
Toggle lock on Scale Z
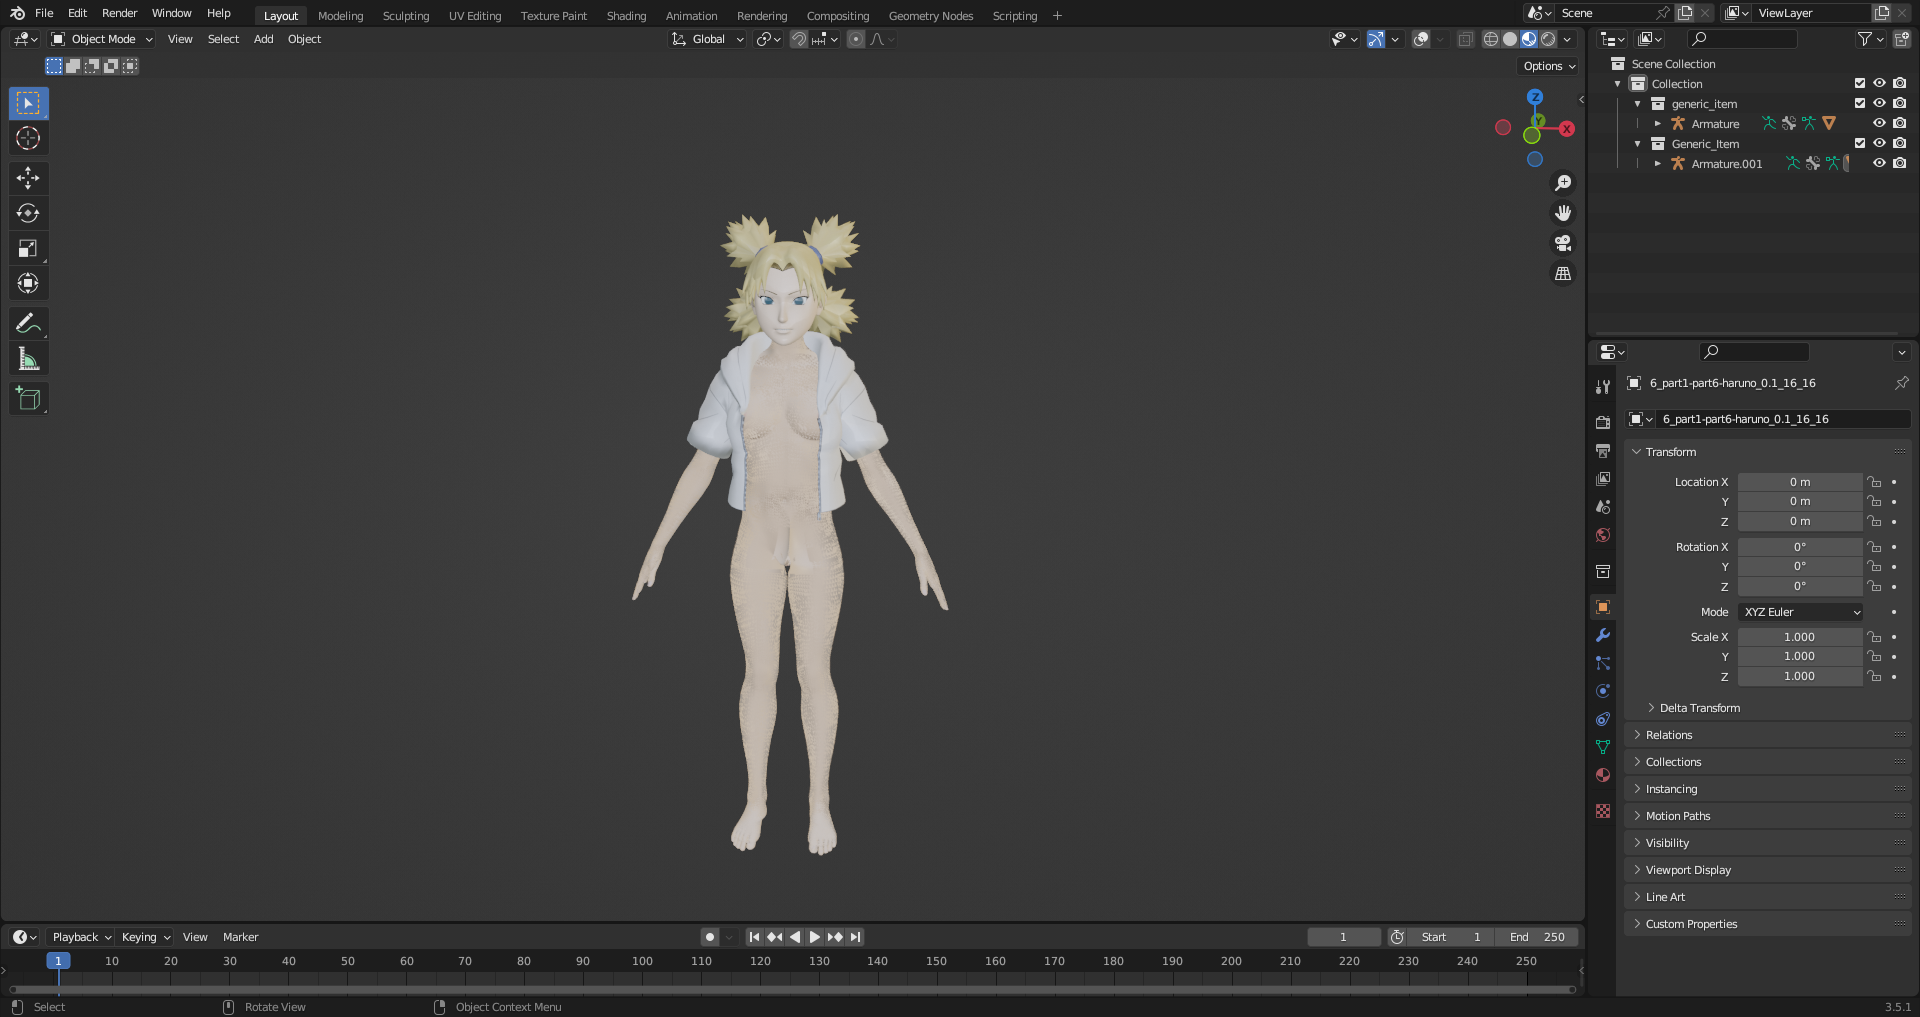point(1875,677)
